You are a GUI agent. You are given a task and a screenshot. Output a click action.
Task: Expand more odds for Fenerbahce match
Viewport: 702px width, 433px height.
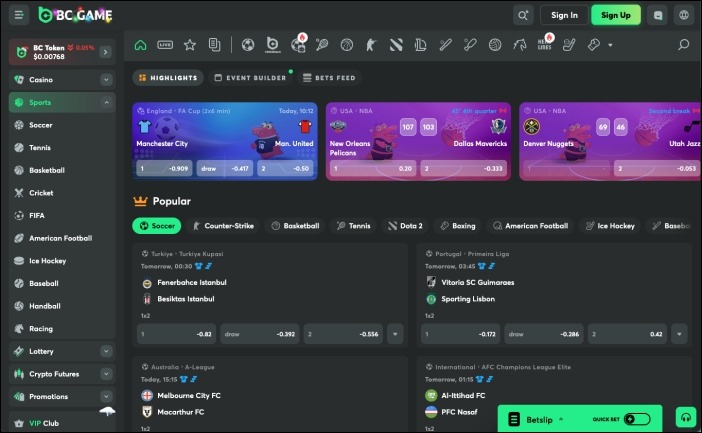coord(395,334)
